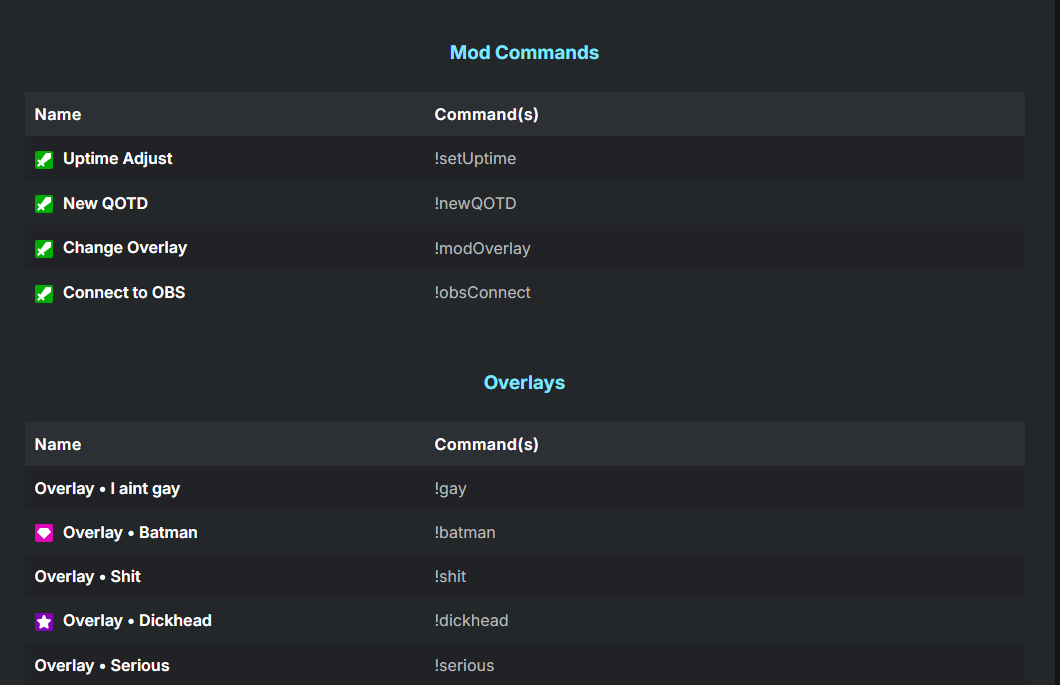Click the sword badge next to Connect to OBS
1060x685 pixels.
coord(44,293)
